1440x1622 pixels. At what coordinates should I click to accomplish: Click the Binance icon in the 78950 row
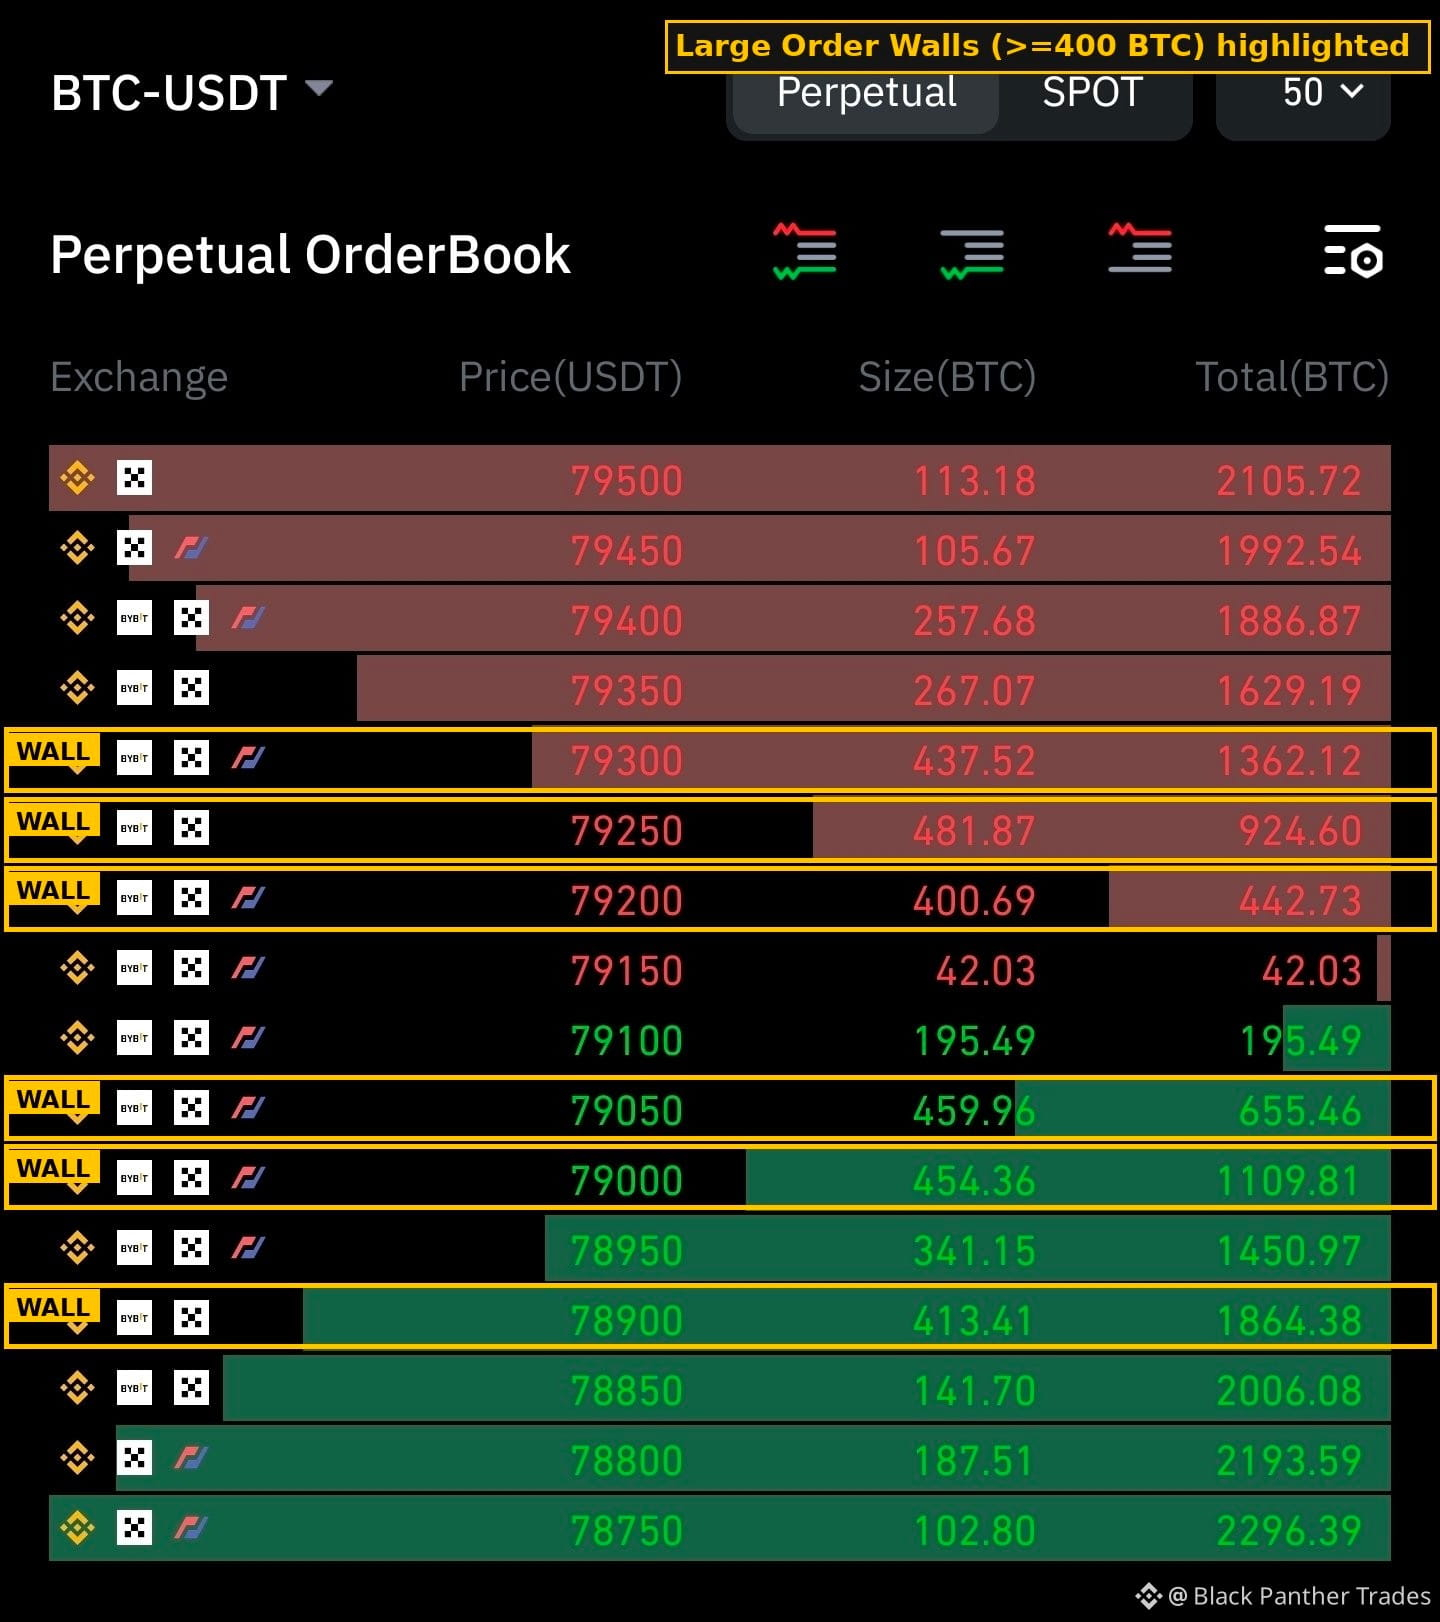pos(77,1248)
